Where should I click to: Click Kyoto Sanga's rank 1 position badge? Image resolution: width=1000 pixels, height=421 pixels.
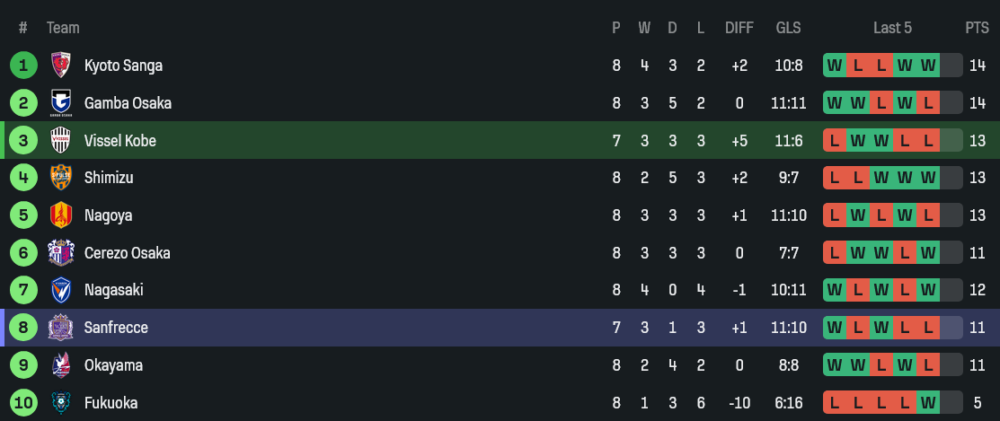[23, 66]
